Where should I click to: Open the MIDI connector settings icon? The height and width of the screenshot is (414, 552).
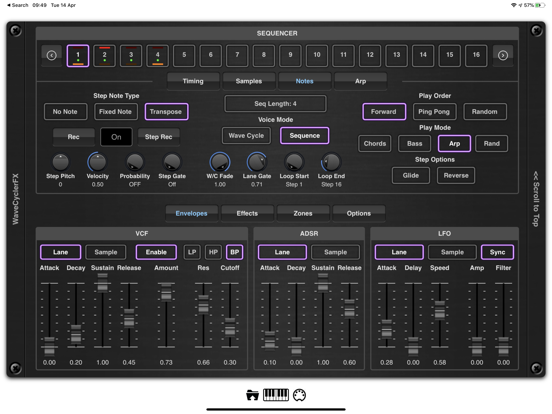pyautogui.click(x=299, y=395)
